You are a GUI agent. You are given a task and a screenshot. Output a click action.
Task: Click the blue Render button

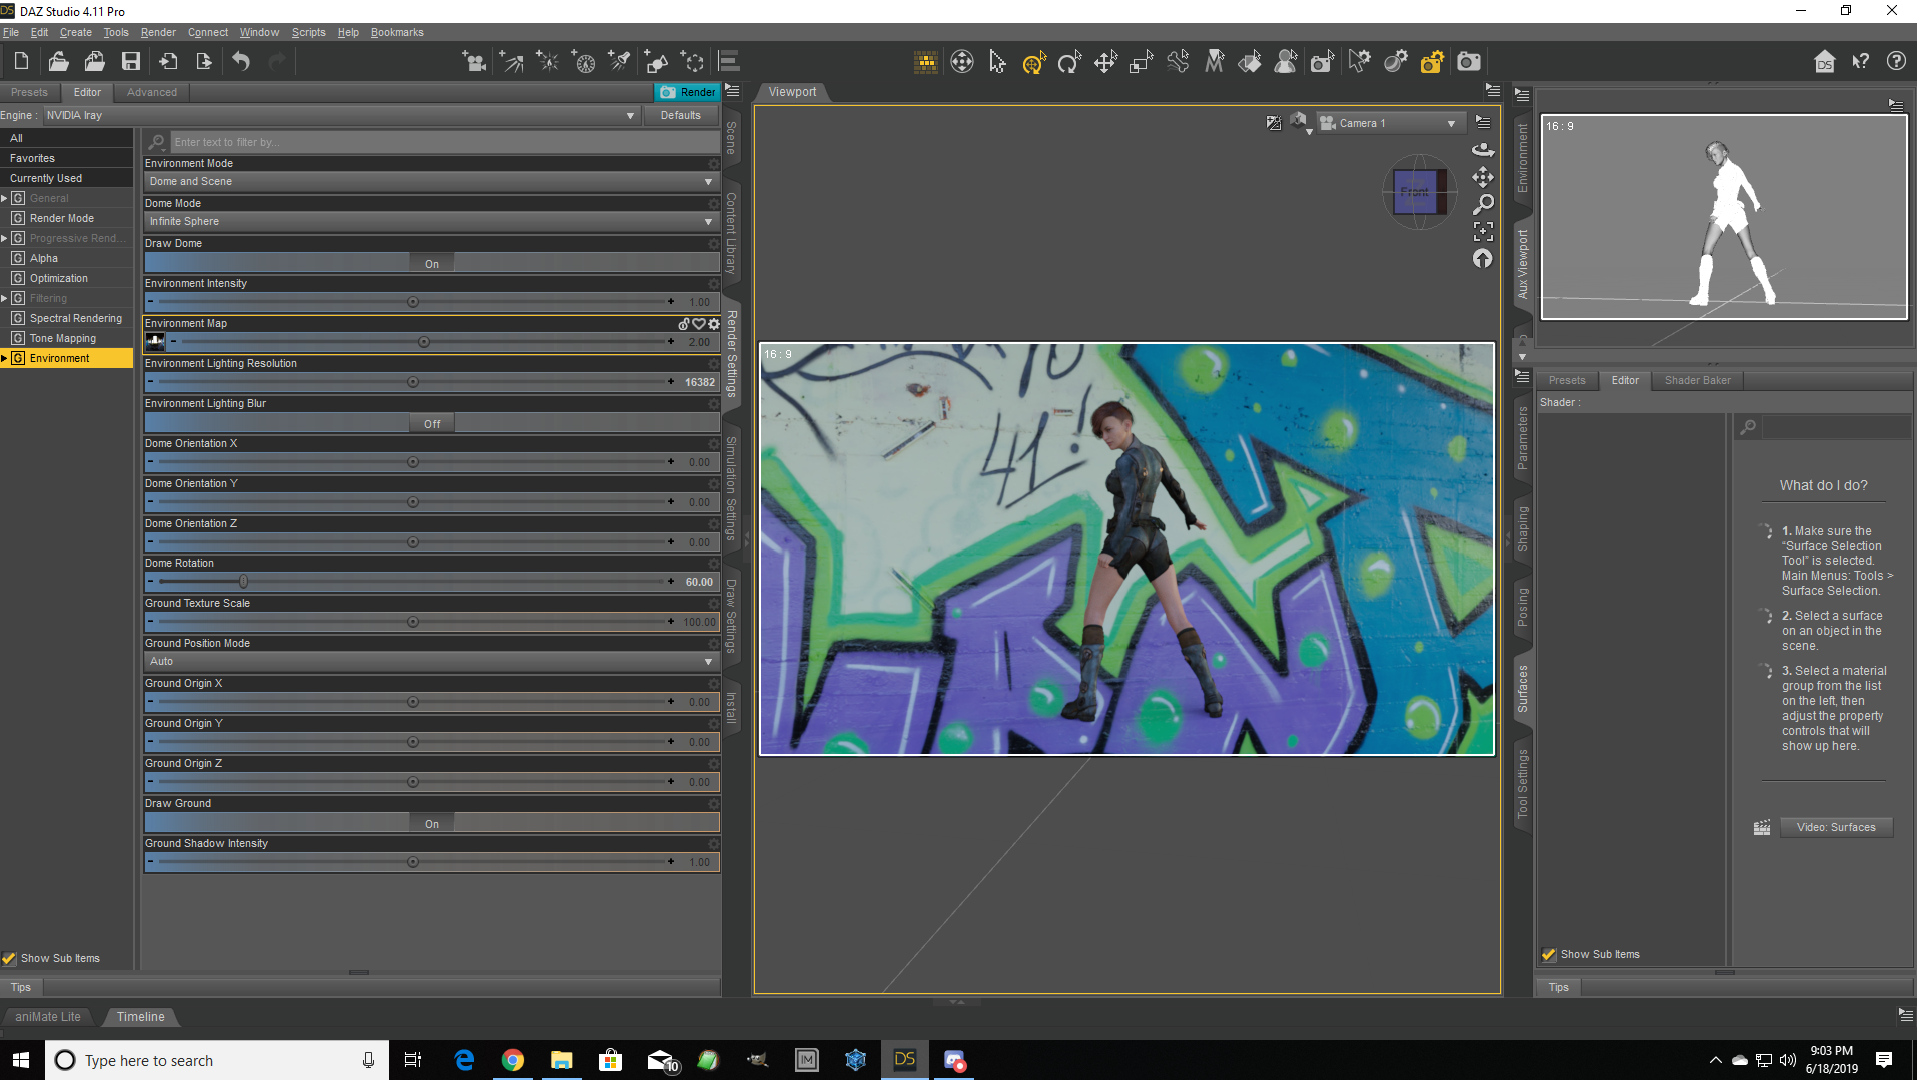pyautogui.click(x=687, y=92)
